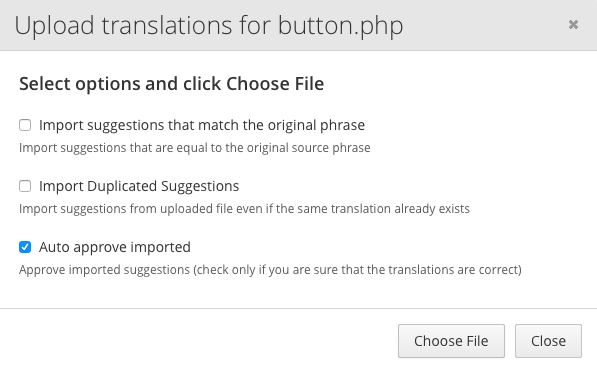Click the 'Import Duplicated Suggestions' label text
The image size is (597, 371).
point(139,186)
